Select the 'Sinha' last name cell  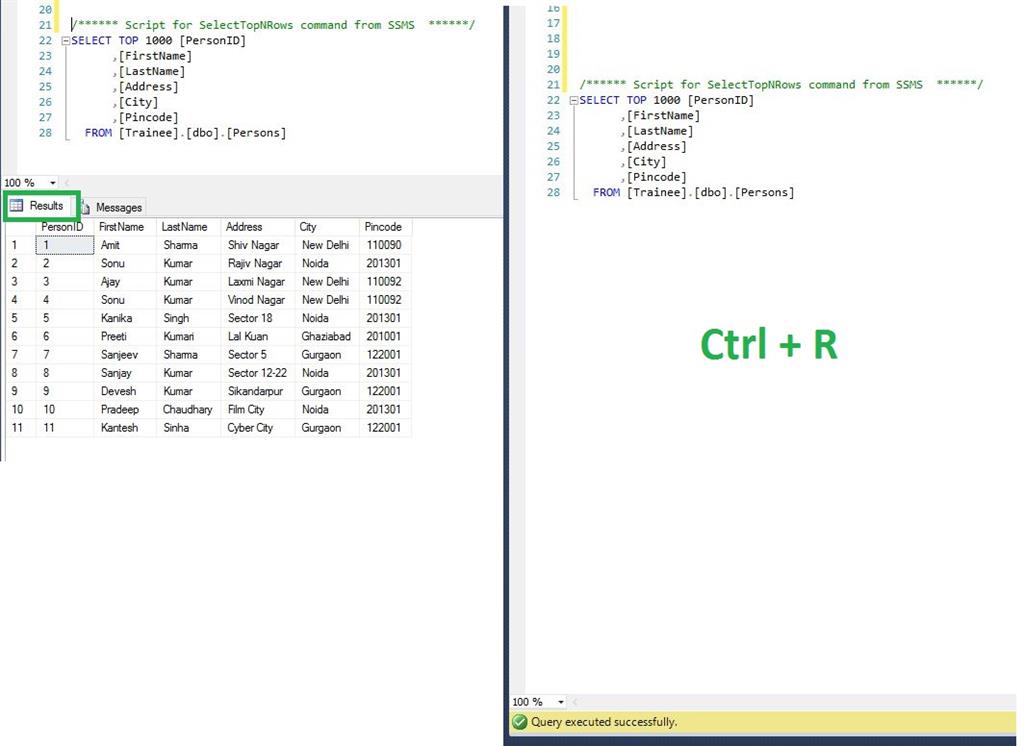189,428
